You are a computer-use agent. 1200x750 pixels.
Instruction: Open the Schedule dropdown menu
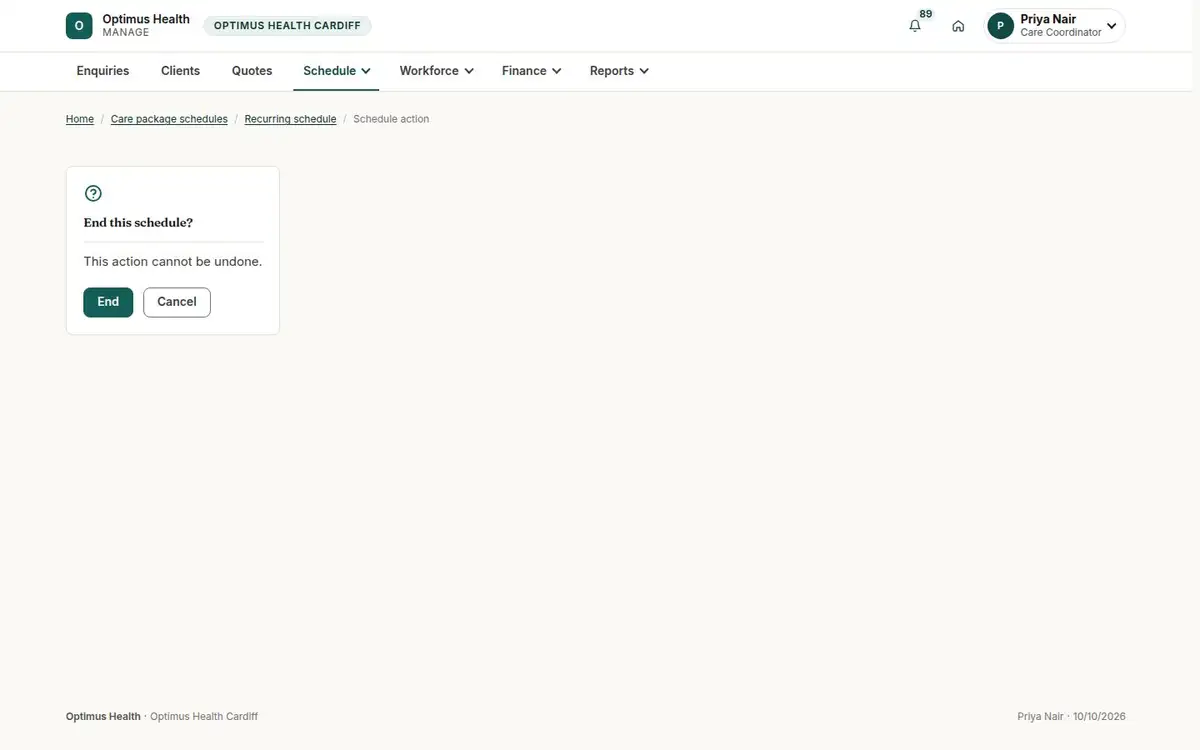336,71
